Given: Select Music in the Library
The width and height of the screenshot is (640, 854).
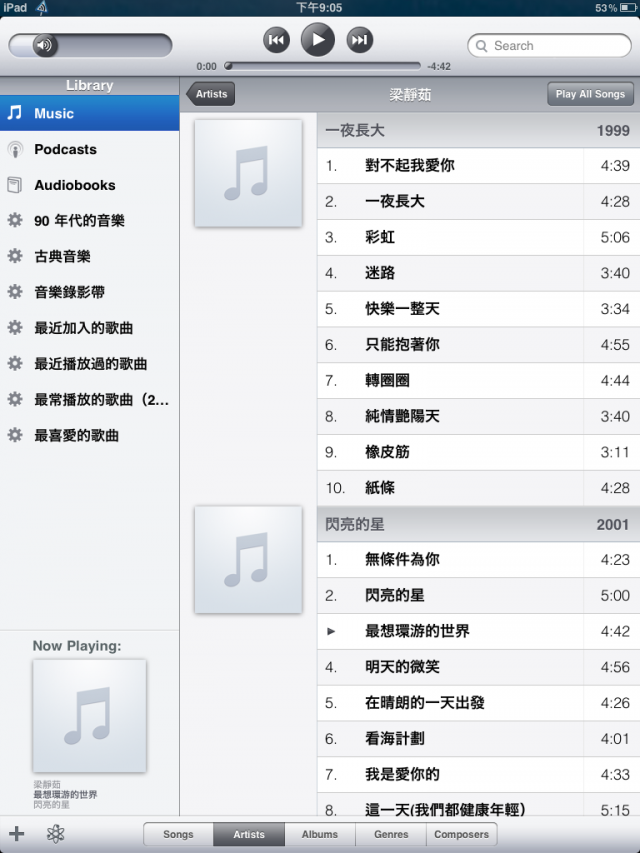Looking at the screenshot, I should [x=89, y=113].
